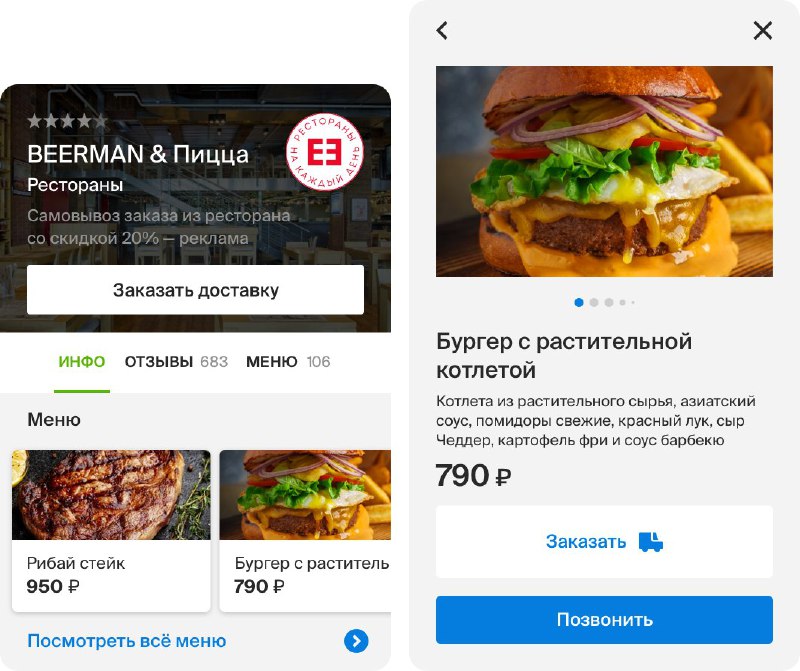800x671 pixels.
Task: Open the Посмотреть всё меню link
Action: point(127,641)
